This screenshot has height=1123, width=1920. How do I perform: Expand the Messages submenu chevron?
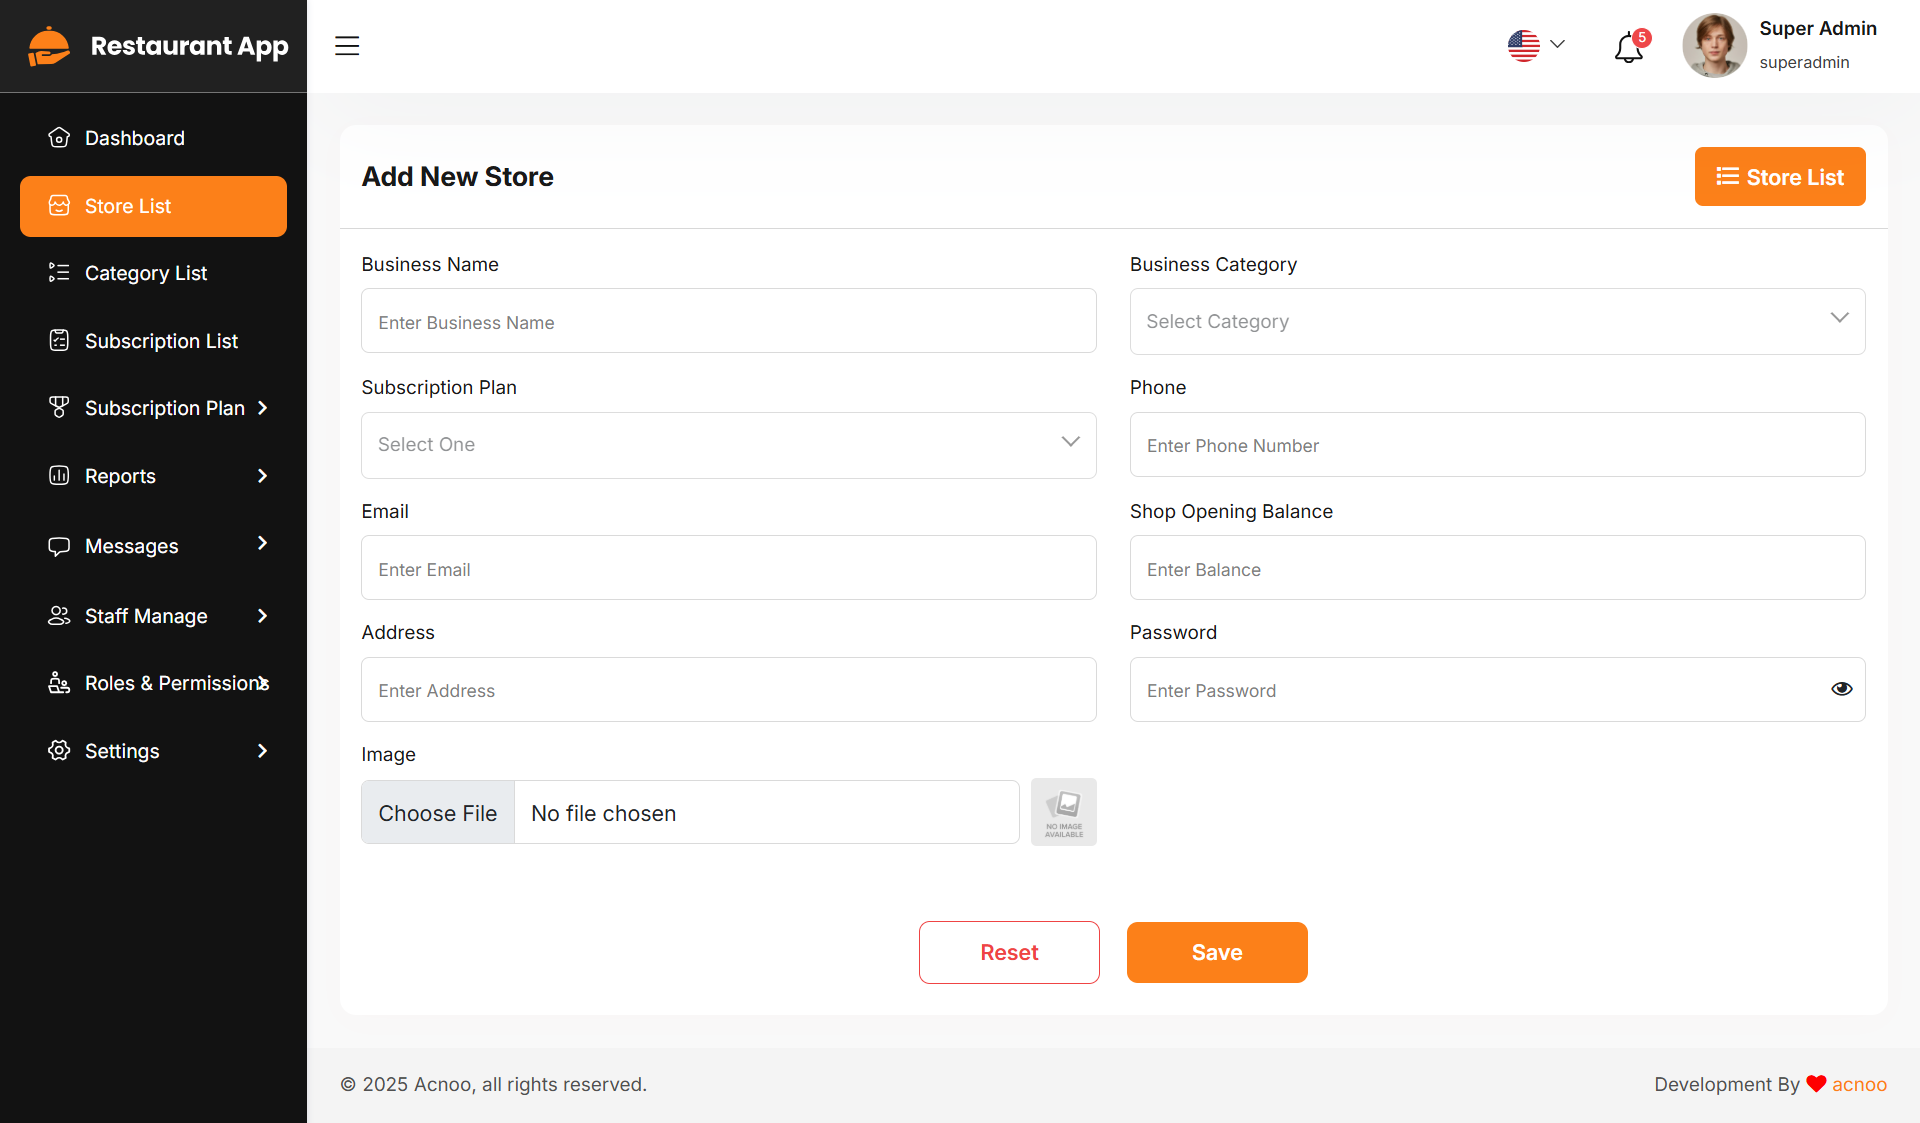point(262,543)
